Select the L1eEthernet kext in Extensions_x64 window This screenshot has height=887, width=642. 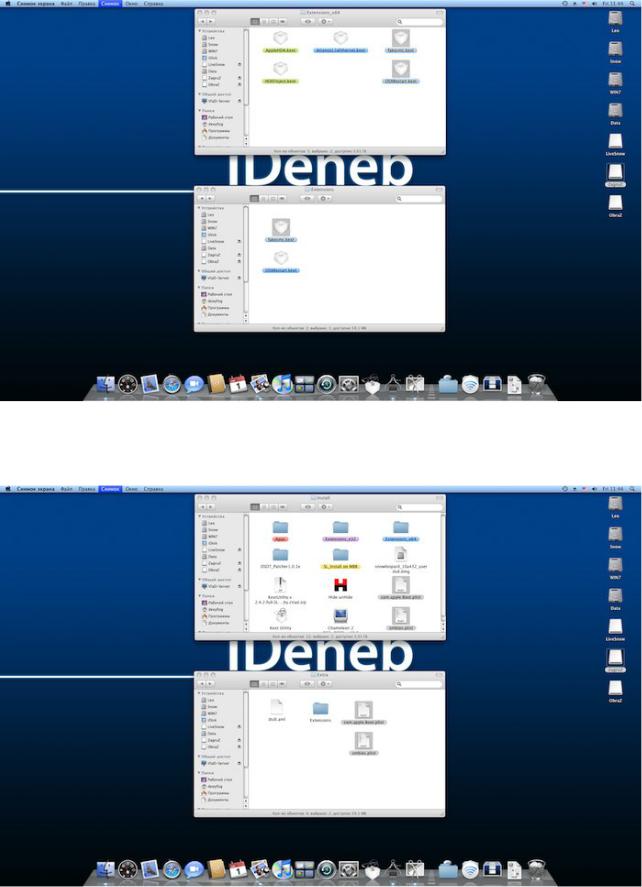[341, 42]
